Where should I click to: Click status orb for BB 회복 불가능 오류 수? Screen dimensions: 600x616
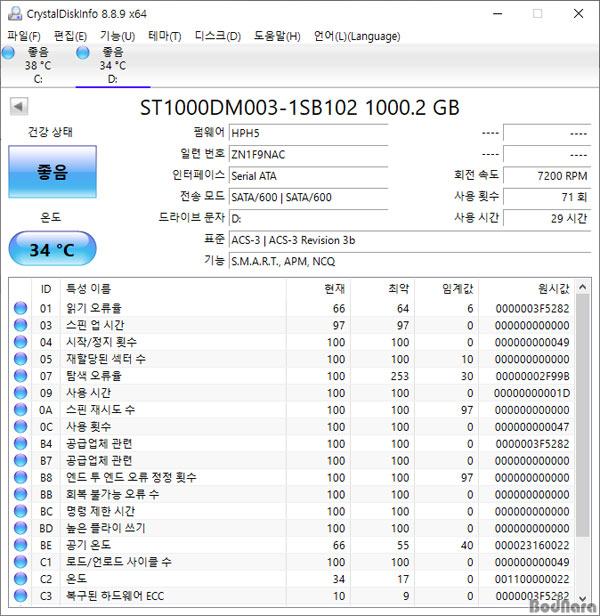(x=20, y=494)
